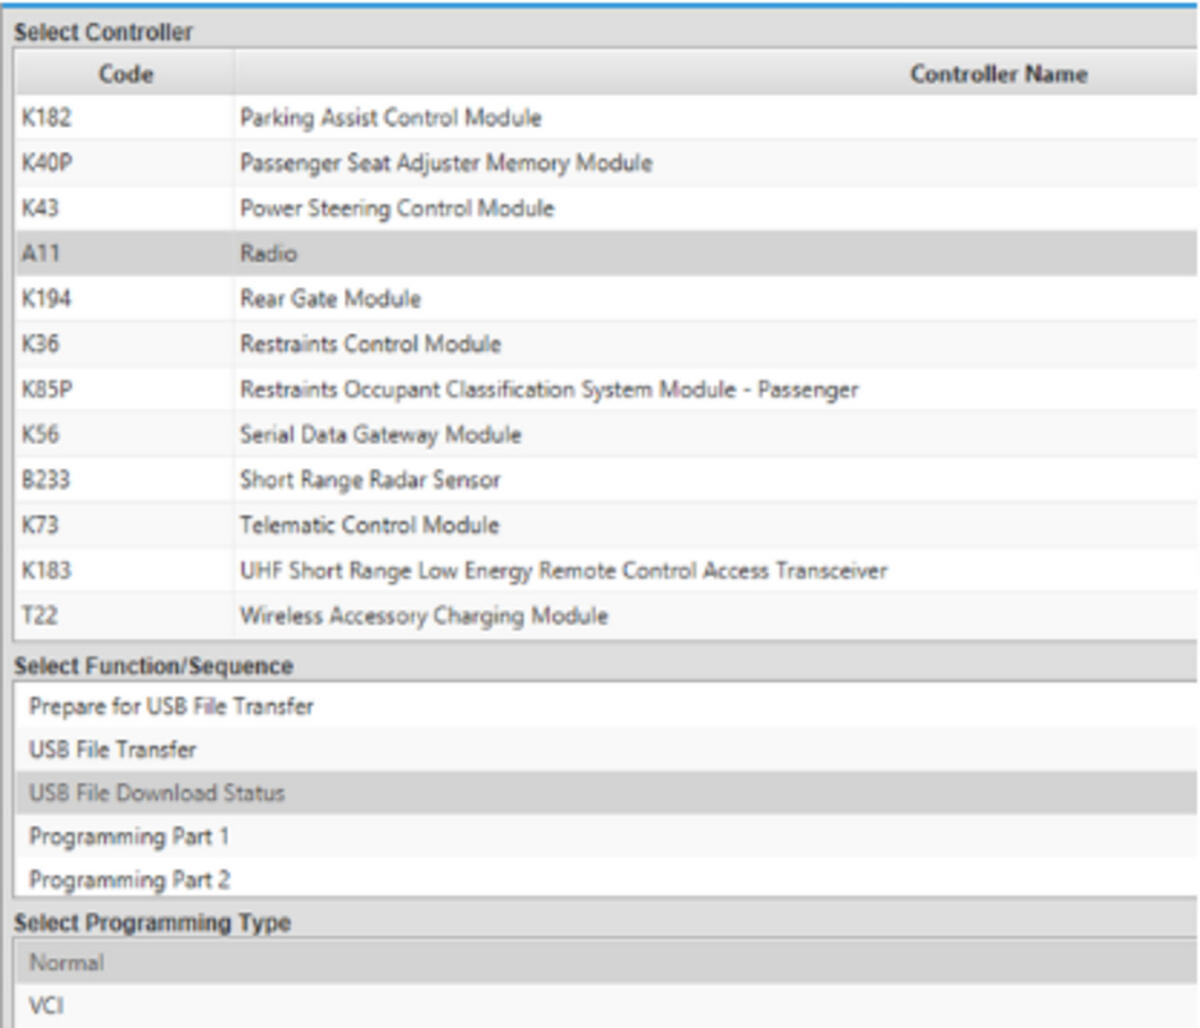Select K73 Telematic Control Module
This screenshot has width=1200, height=1028.
pos(607,525)
